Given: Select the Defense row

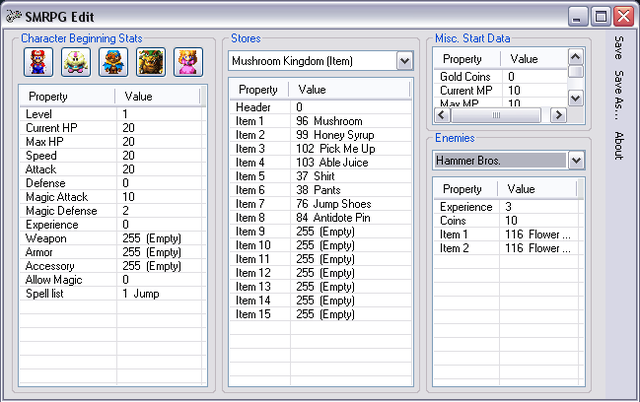Looking at the screenshot, I should [x=111, y=183].
